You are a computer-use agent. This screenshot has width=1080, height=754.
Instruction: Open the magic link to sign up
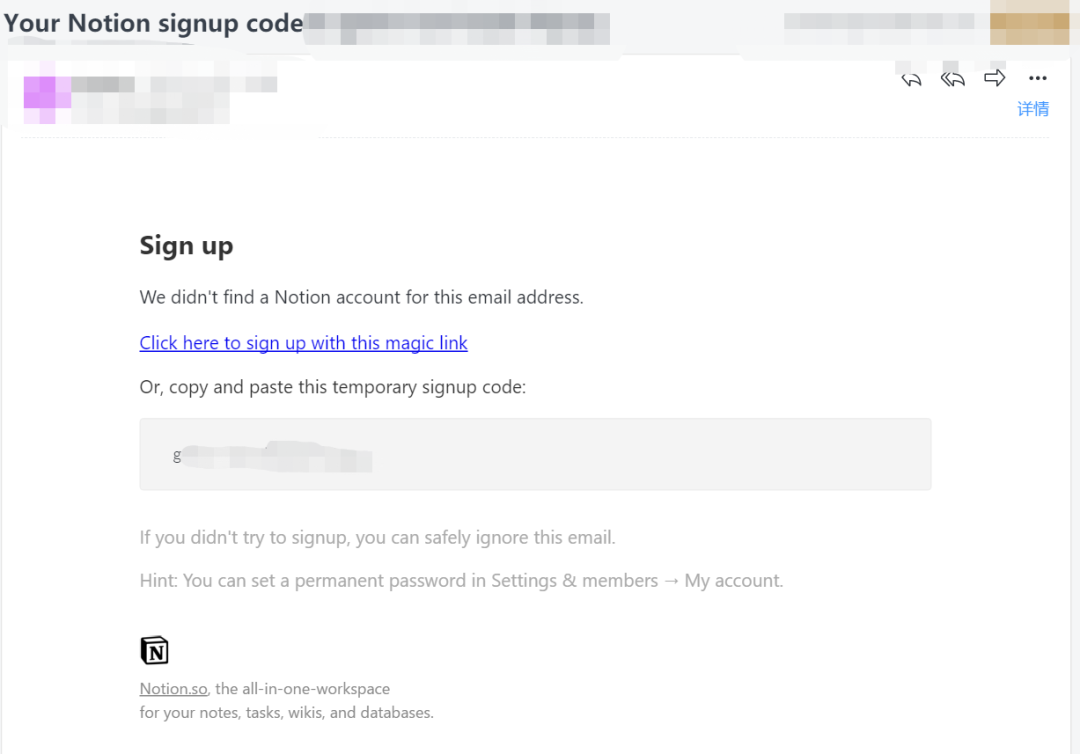pyautogui.click(x=303, y=343)
